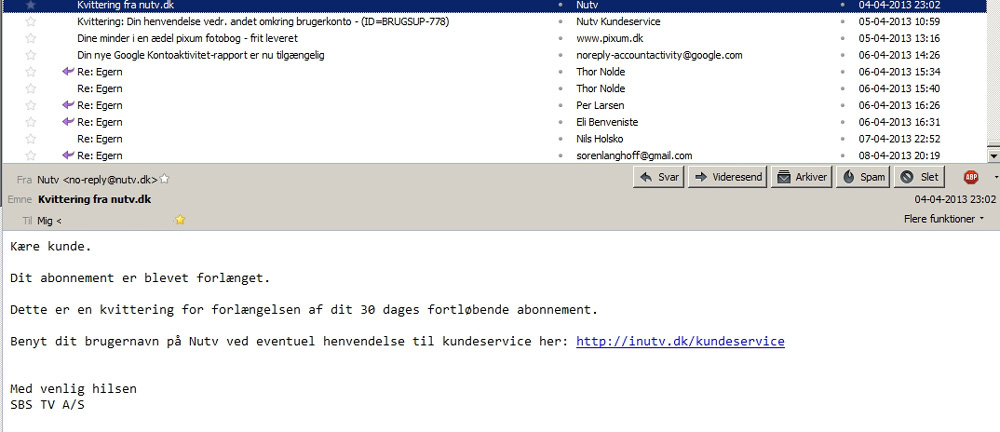Click the read-status dot on pixum email row
The width and height of the screenshot is (1000, 432).
coord(560,38)
